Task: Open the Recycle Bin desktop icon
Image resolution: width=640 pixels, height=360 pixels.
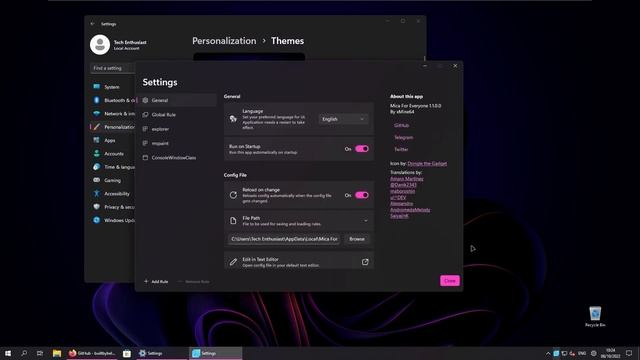Action: point(595,317)
